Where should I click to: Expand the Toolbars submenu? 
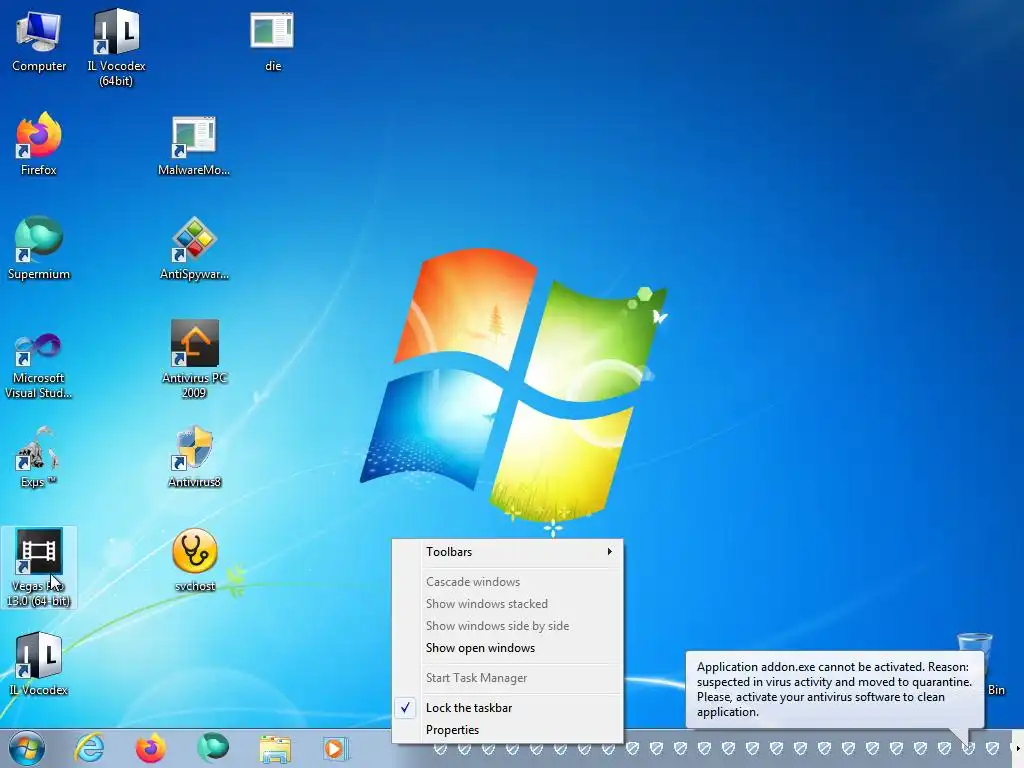point(507,552)
